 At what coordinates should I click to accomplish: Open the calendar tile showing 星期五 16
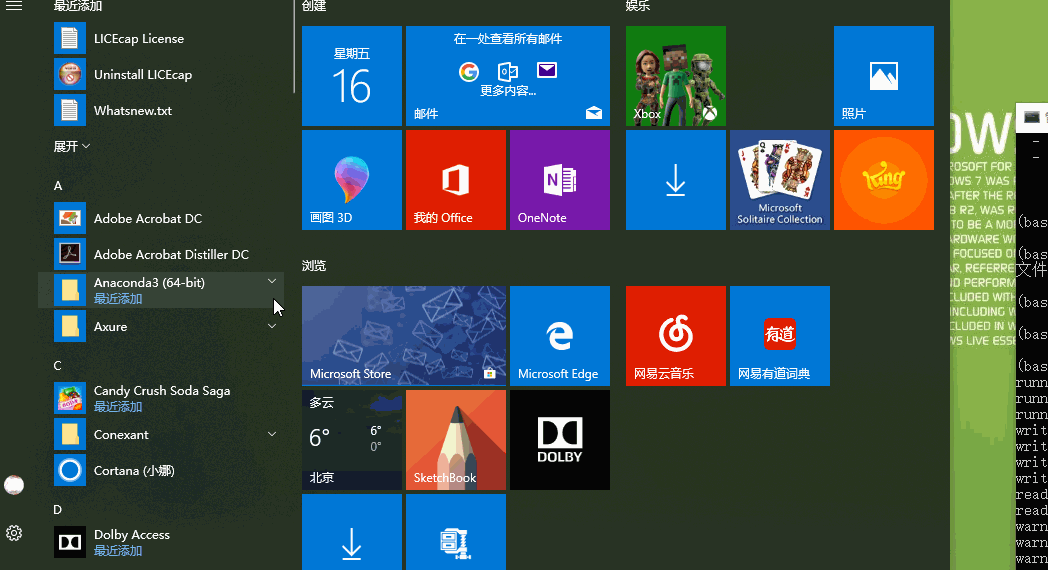tap(352, 76)
